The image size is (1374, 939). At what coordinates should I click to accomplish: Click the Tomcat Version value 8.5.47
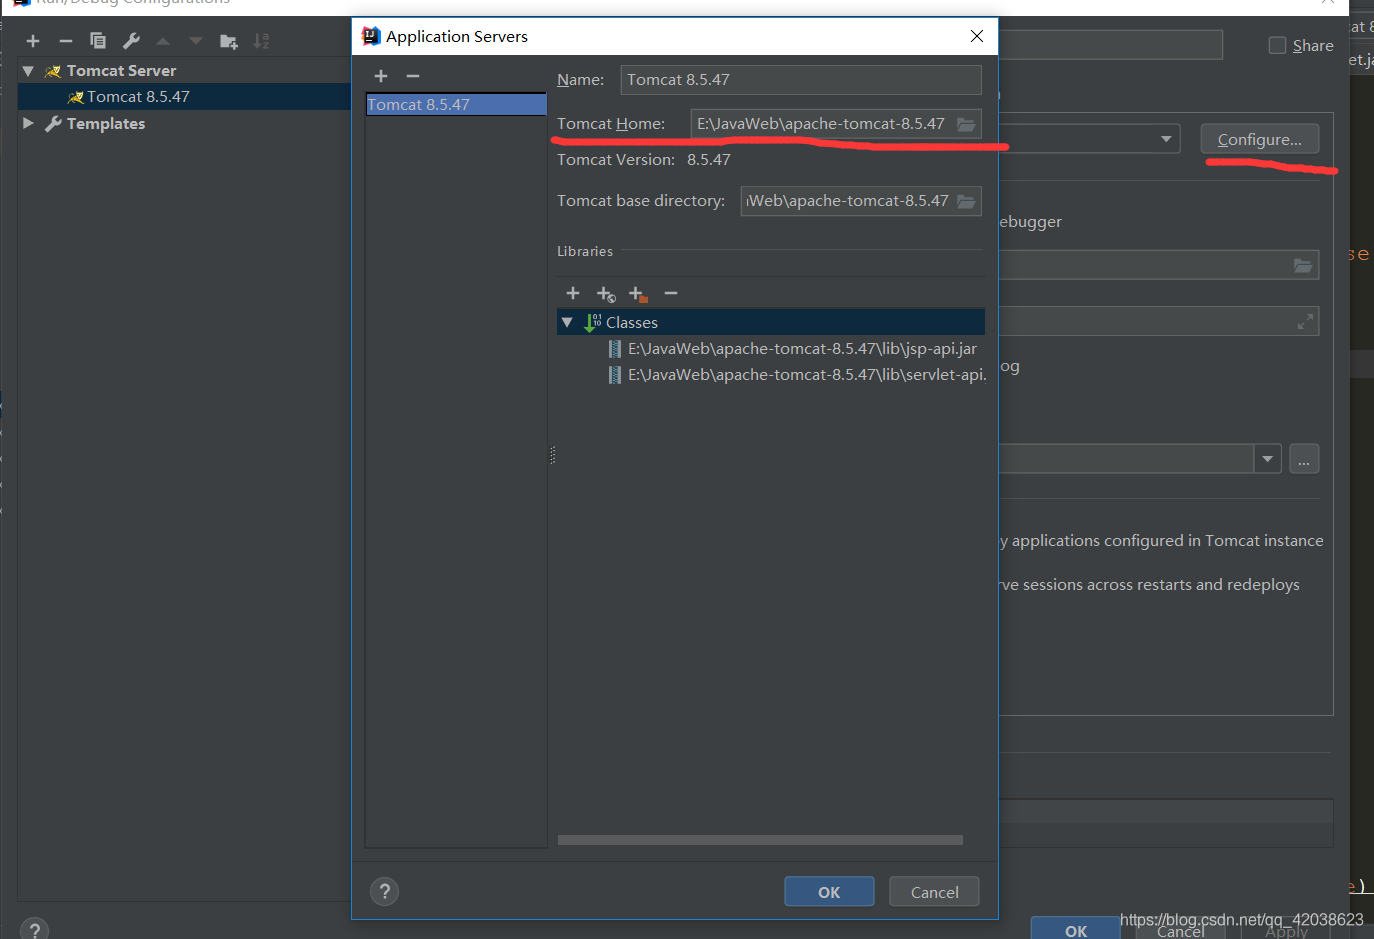(x=709, y=160)
